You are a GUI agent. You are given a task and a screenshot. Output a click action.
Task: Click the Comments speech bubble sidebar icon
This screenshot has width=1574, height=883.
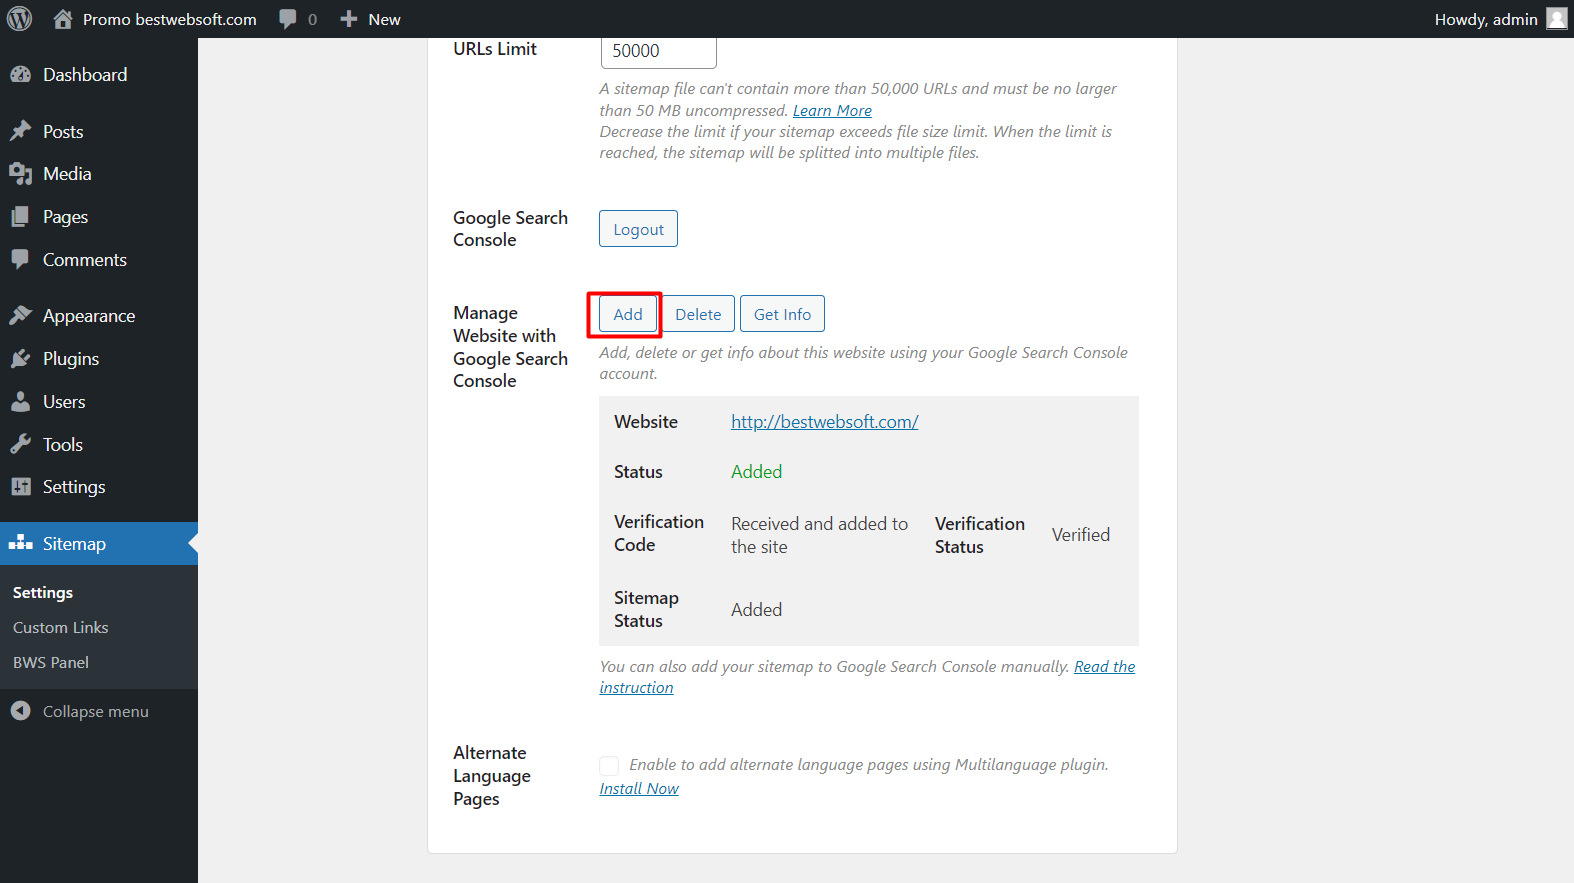[21, 259]
